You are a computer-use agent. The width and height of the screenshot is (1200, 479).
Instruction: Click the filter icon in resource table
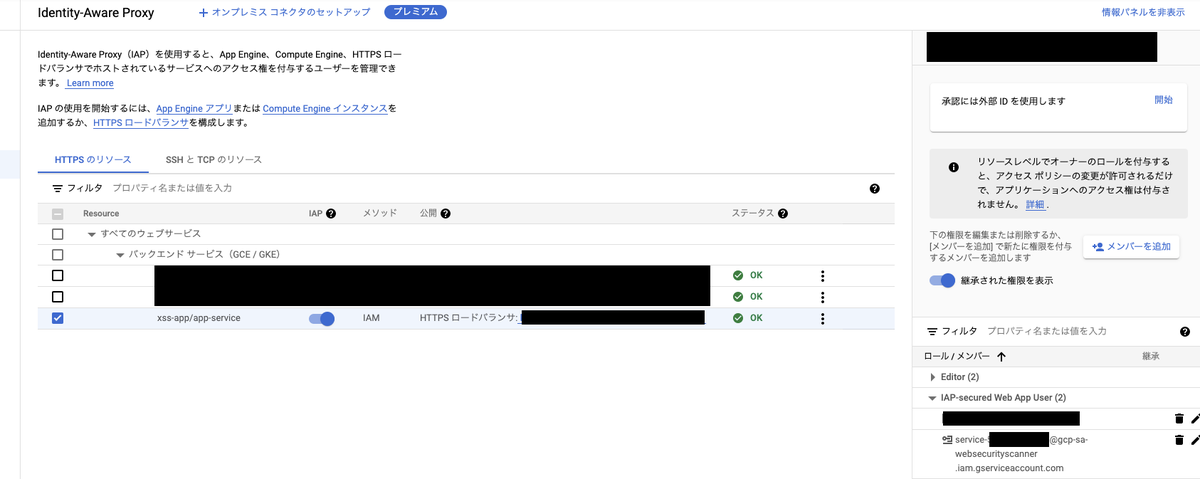[58, 188]
